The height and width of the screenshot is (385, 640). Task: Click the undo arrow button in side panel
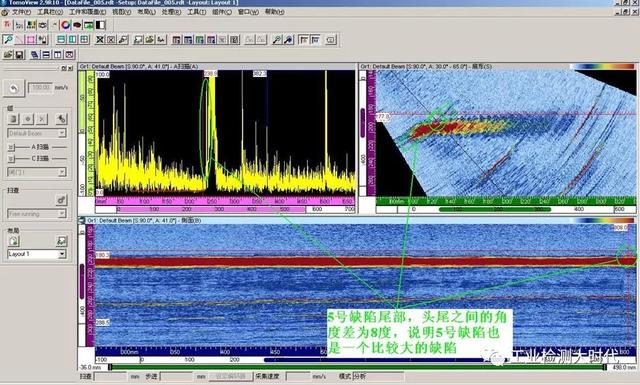click(13, 88)
